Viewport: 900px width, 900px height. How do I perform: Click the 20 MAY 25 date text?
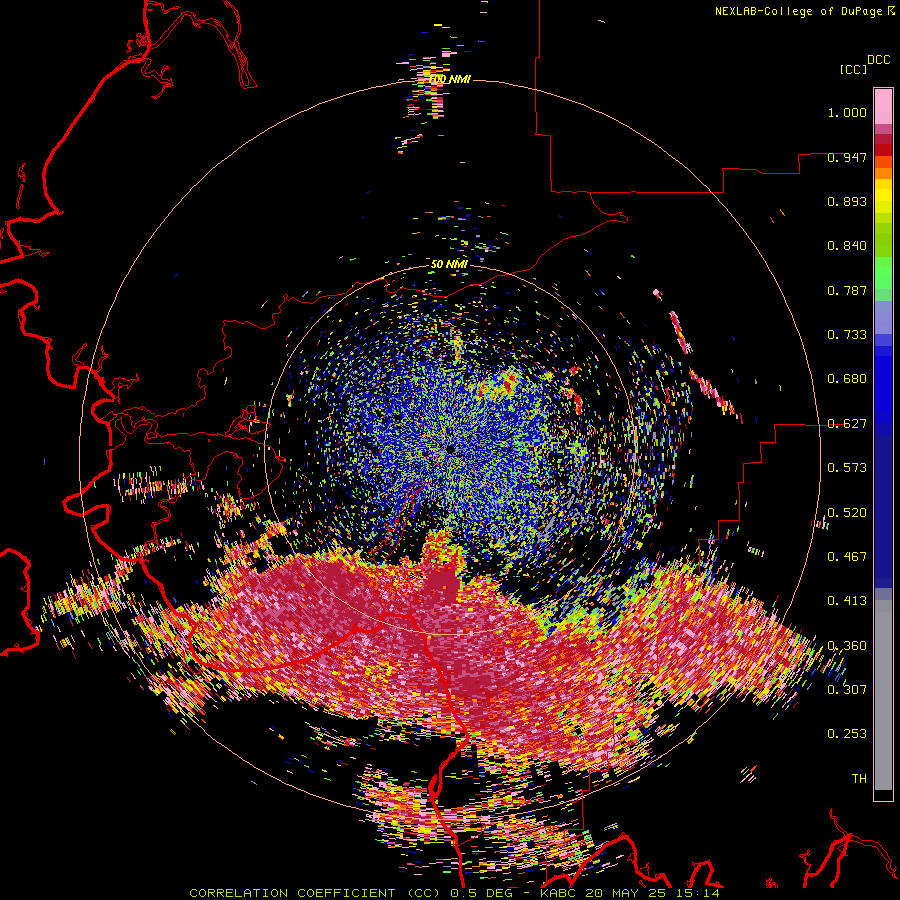pyautogui.click(x=626, y=893)
